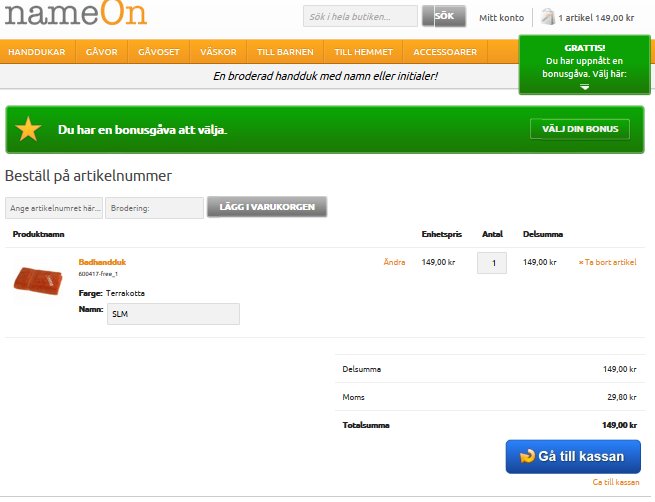Click the VÄLJ DIN BONUS button
This screenshot has height=502, width=655.
click(x=580, y=129)
